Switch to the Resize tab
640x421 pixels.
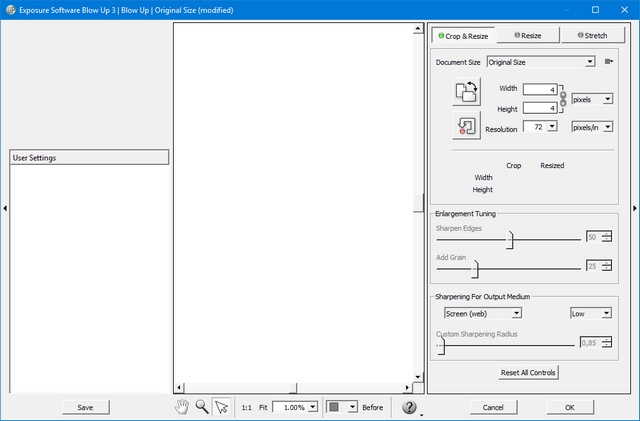[528, 35]
